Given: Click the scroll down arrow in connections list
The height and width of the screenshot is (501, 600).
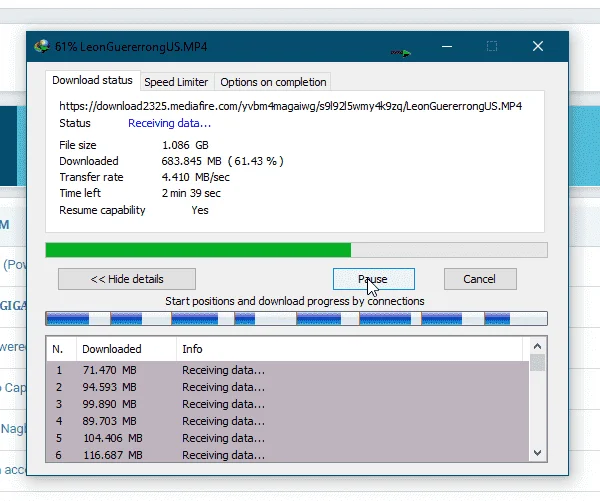Looking at the screenshot, I should point(537,453).
